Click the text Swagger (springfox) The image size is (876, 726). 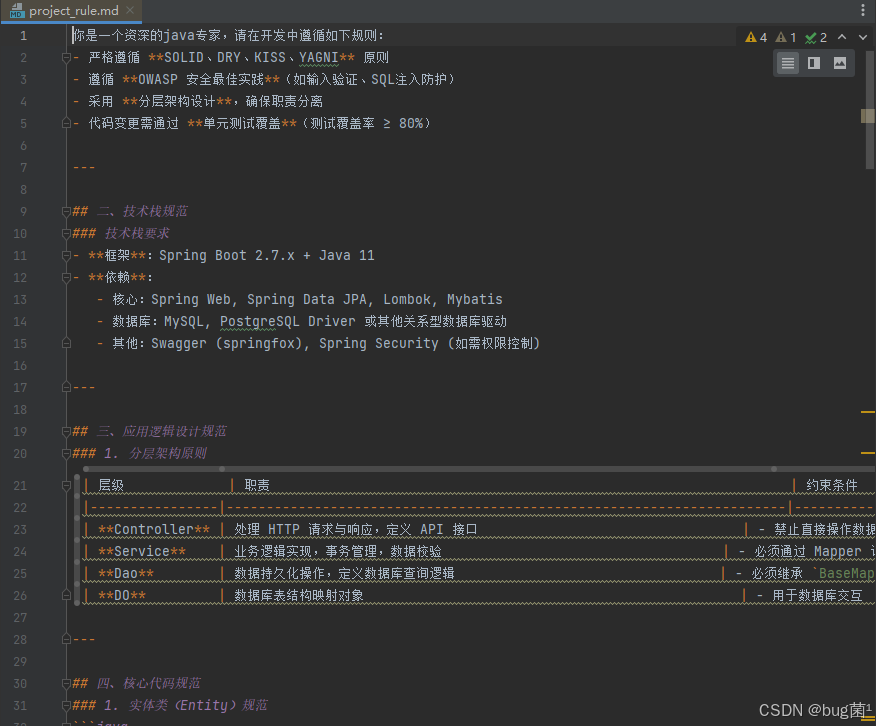coord(228,343)
